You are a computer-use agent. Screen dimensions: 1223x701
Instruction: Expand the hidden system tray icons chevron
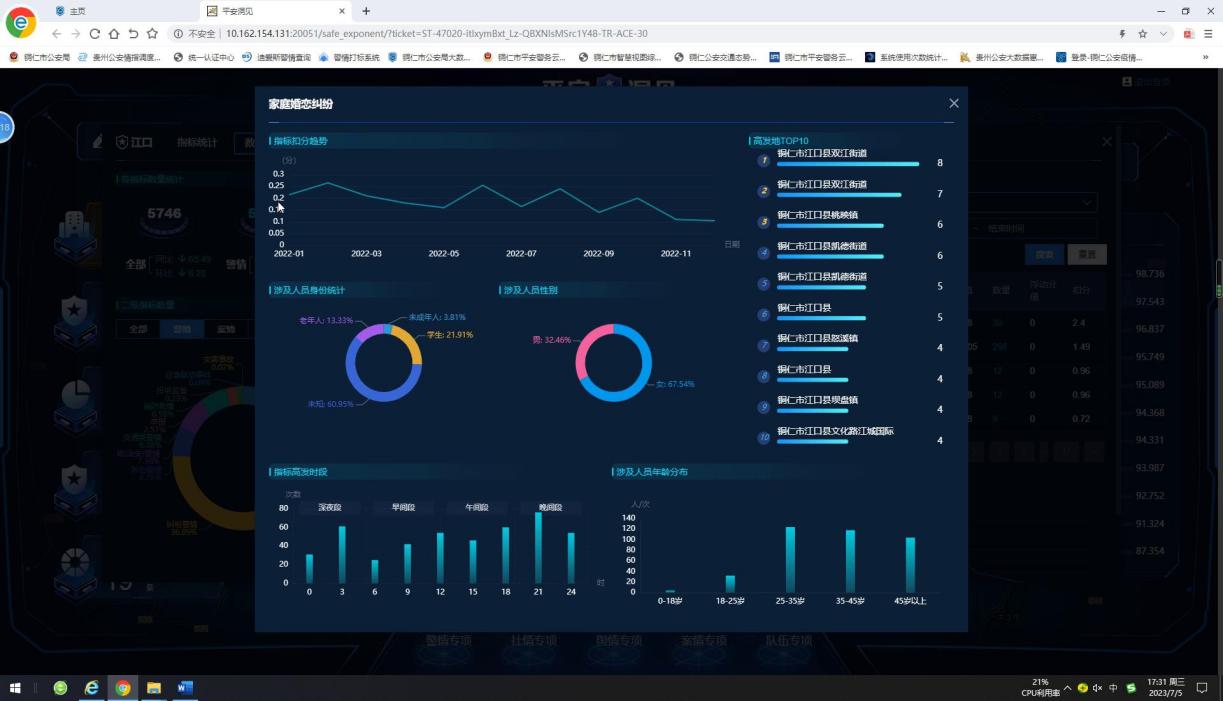[1067, 688]
